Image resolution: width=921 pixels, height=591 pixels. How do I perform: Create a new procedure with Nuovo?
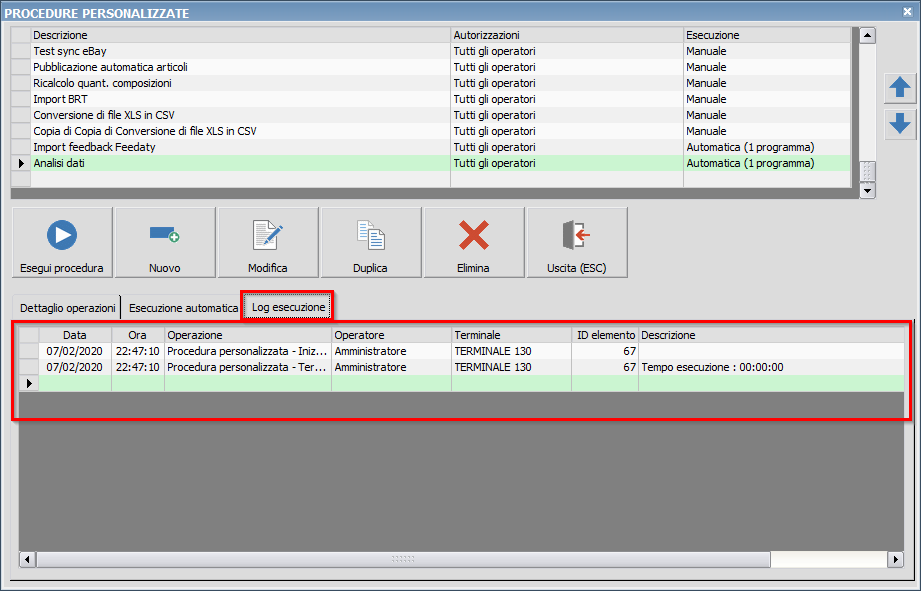(x=165, y=242)
